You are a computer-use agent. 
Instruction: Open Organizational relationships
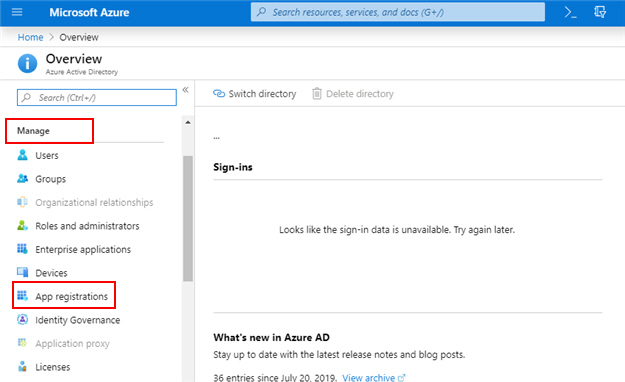[94, 203]
